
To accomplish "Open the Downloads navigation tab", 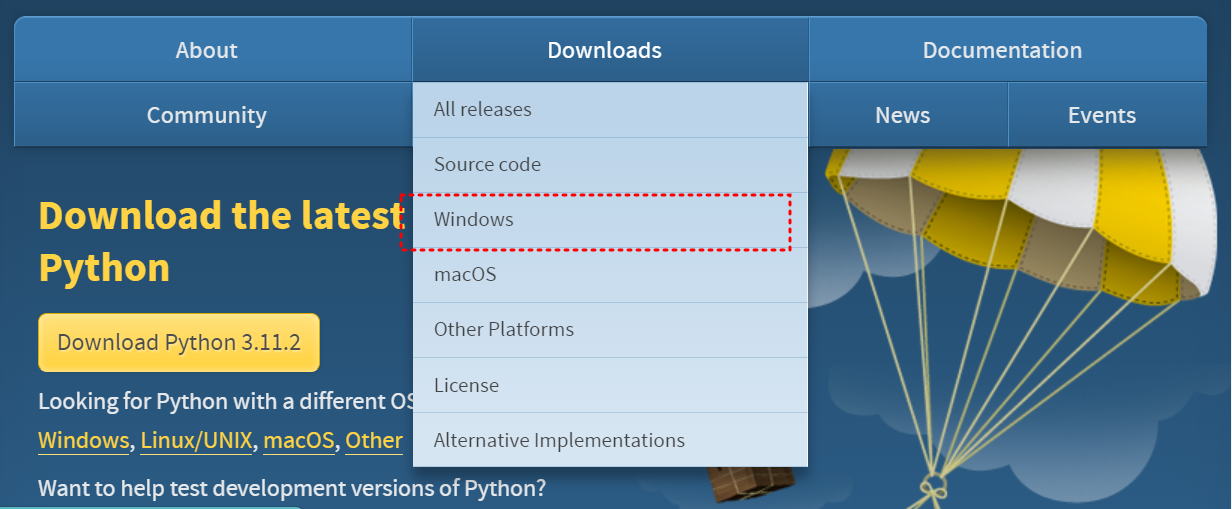I will 610,50.
